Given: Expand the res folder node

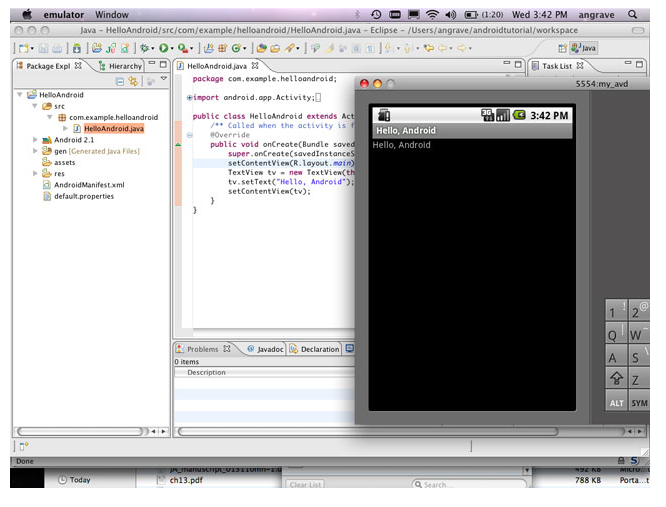Looking at the screenshot, I should point(35,173).
